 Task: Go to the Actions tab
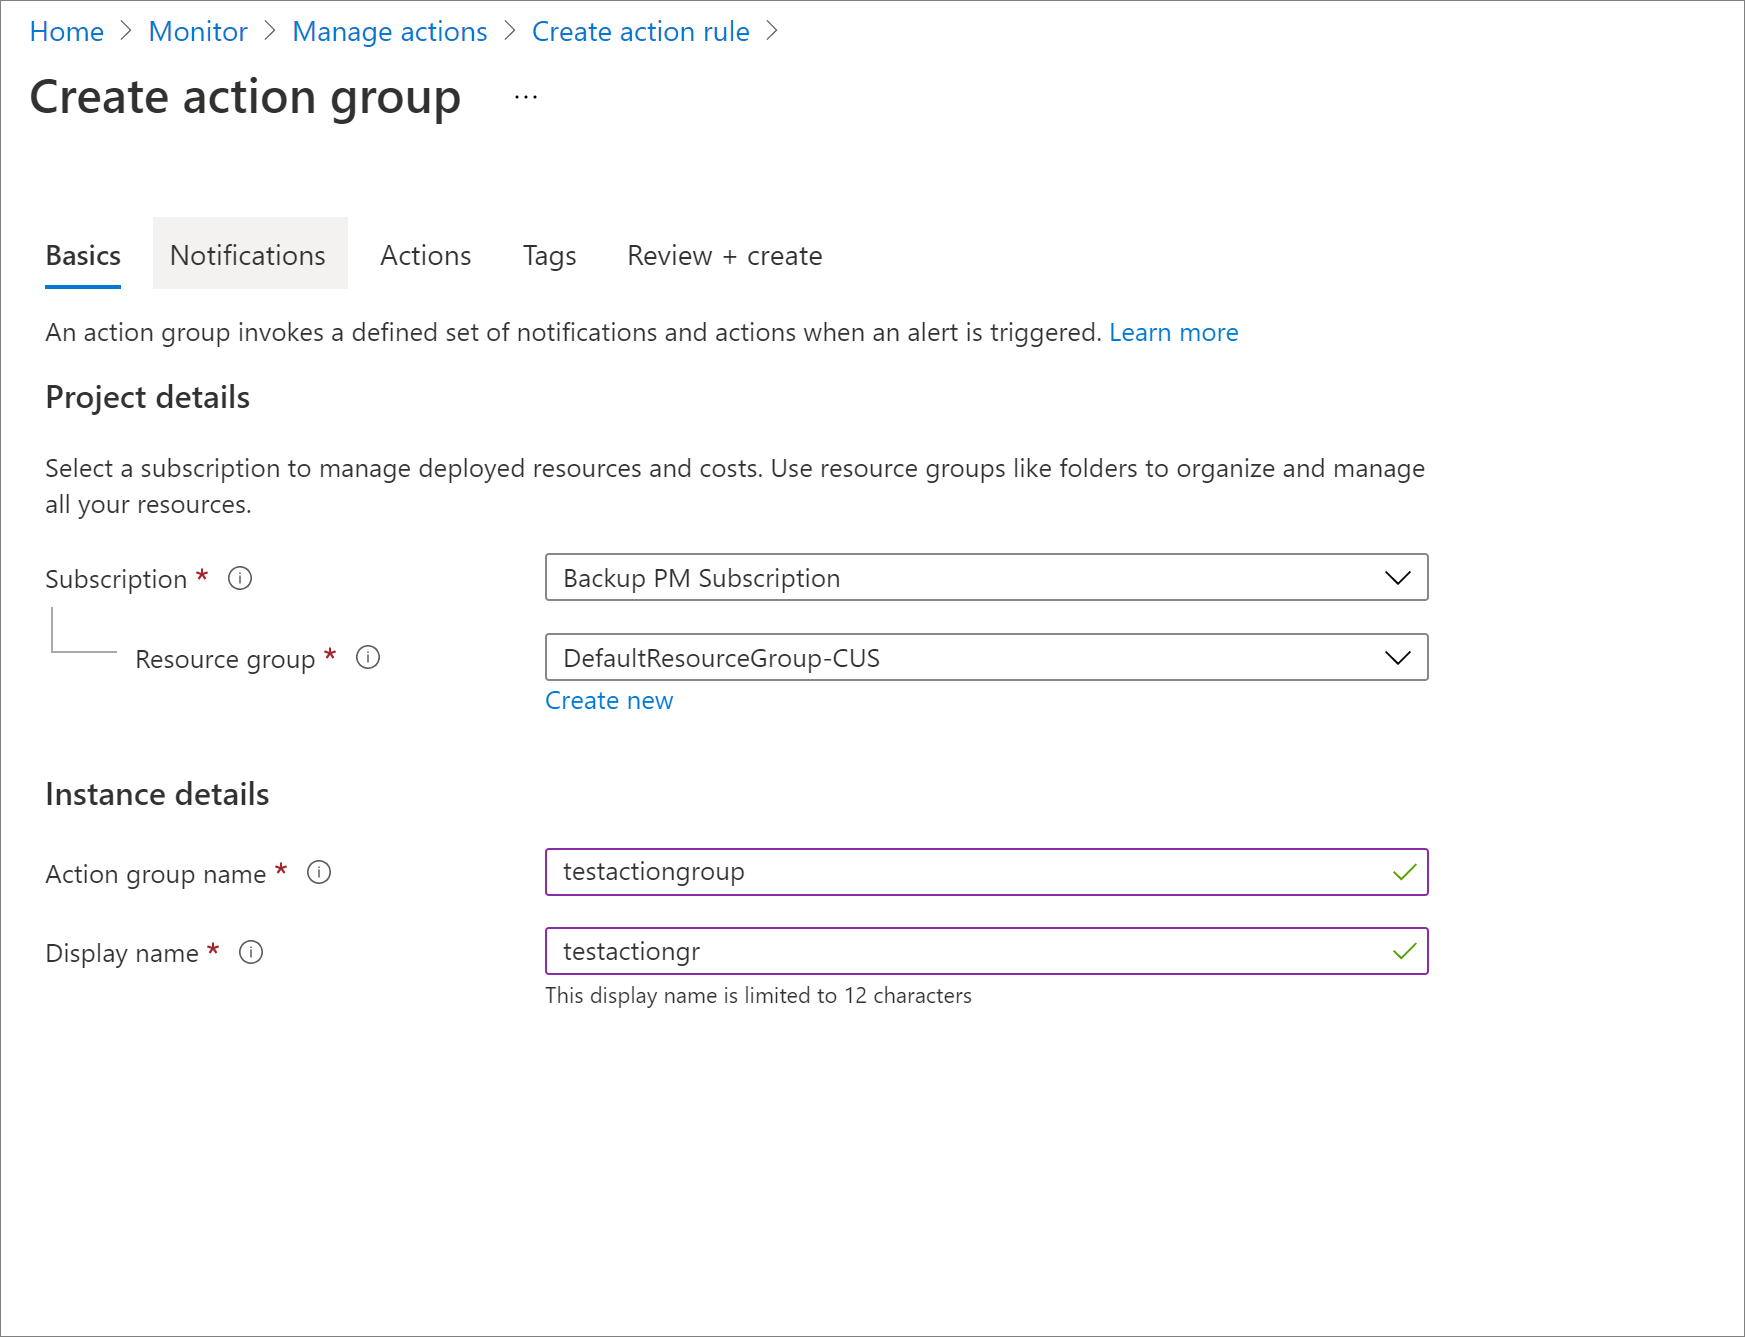pos(425,255)
